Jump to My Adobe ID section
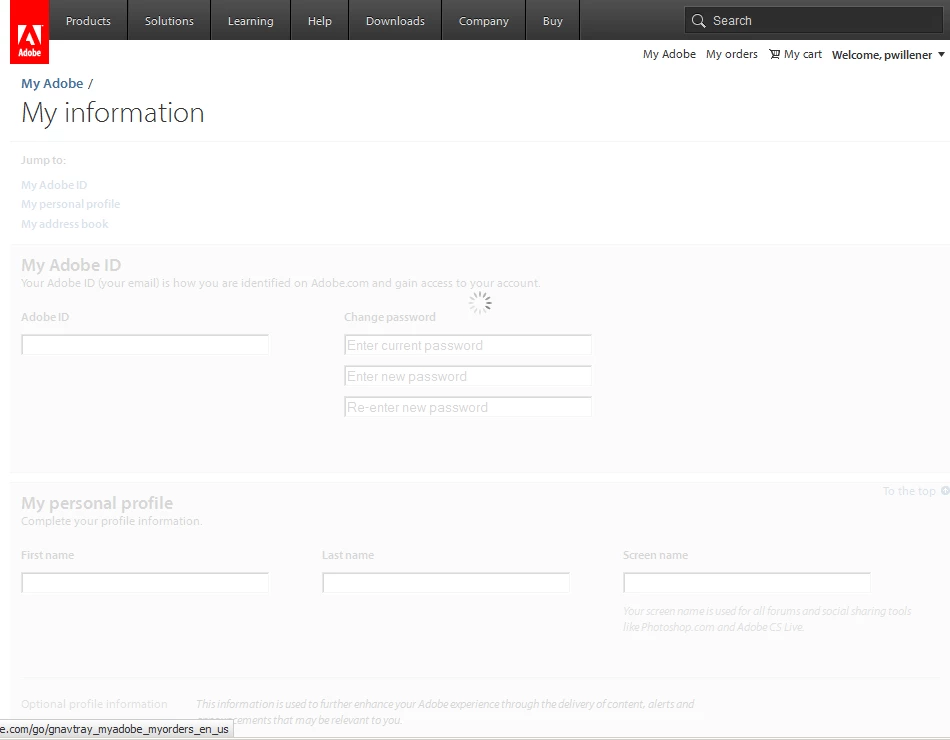Viewport: 950px width, 740px height. (x=54, y=185)
